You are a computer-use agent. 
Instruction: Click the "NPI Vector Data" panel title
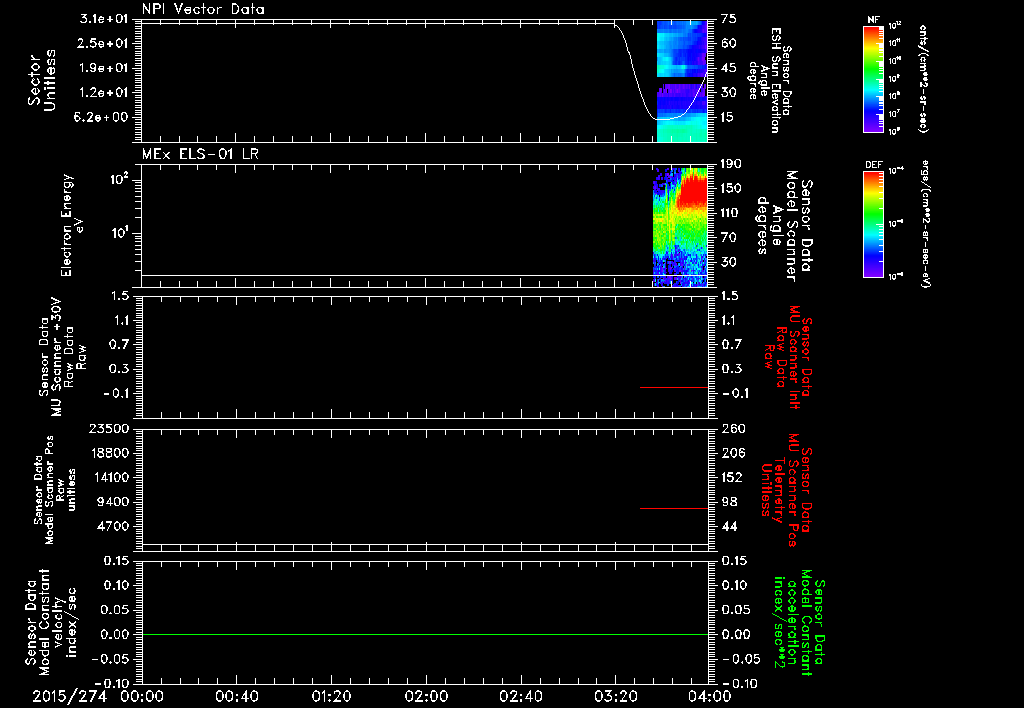[x=203, y=9]
